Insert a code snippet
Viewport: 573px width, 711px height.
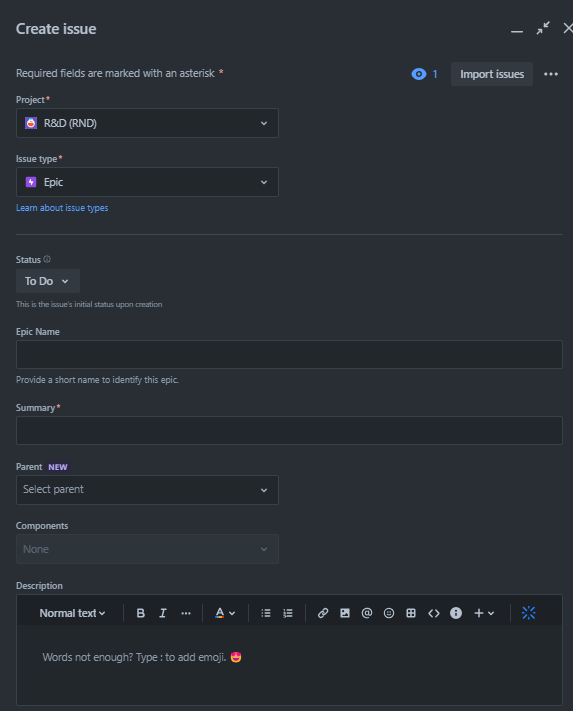(434, 613)
